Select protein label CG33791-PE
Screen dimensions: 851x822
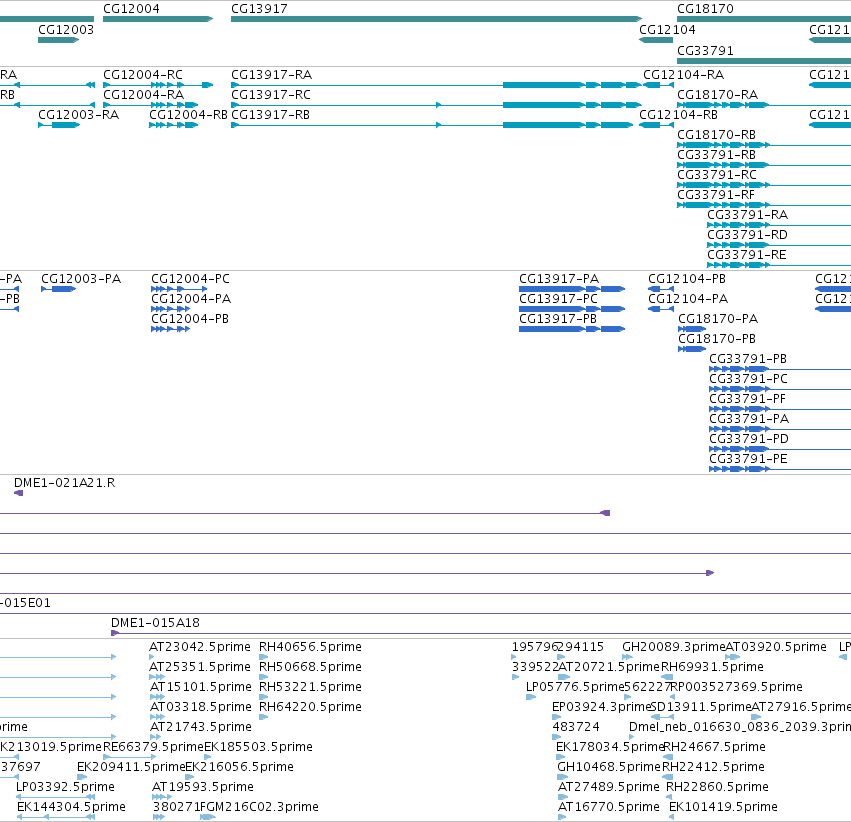point(748,460)
